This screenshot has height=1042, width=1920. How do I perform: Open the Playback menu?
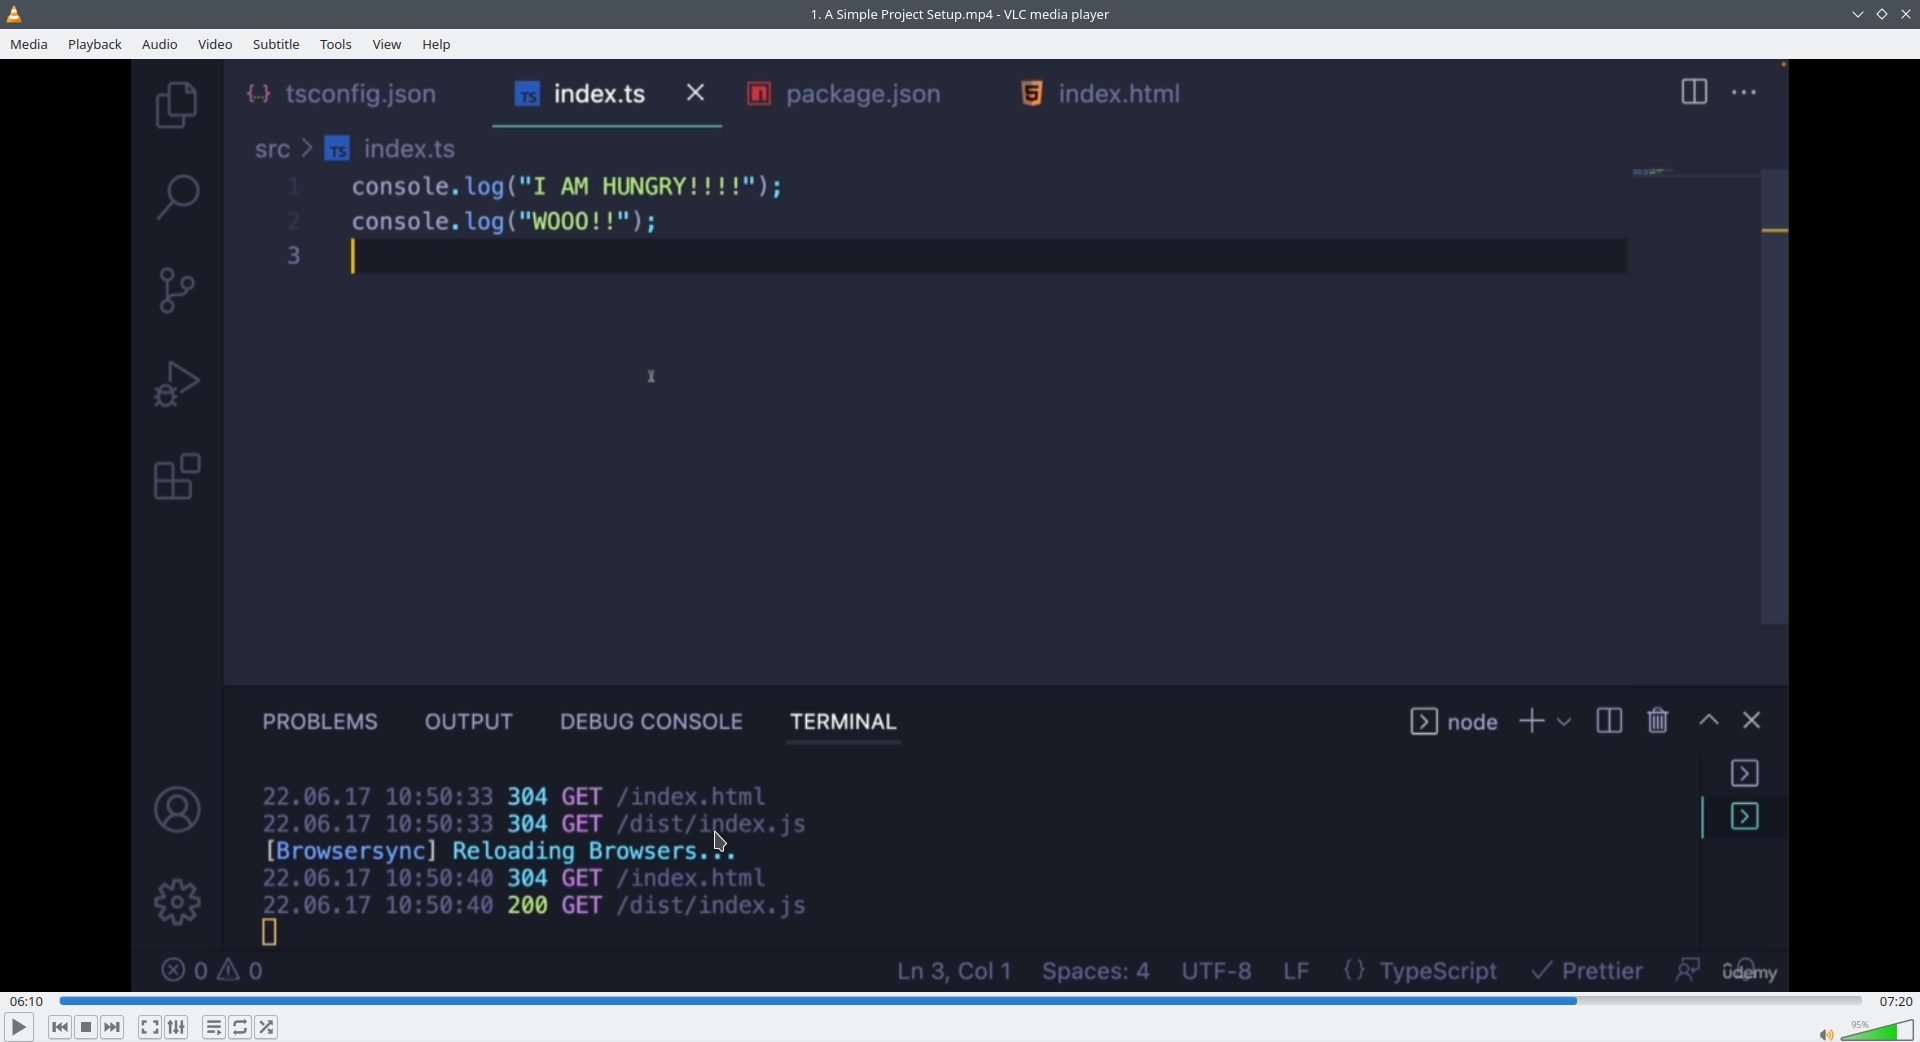(x=95, y=45)
